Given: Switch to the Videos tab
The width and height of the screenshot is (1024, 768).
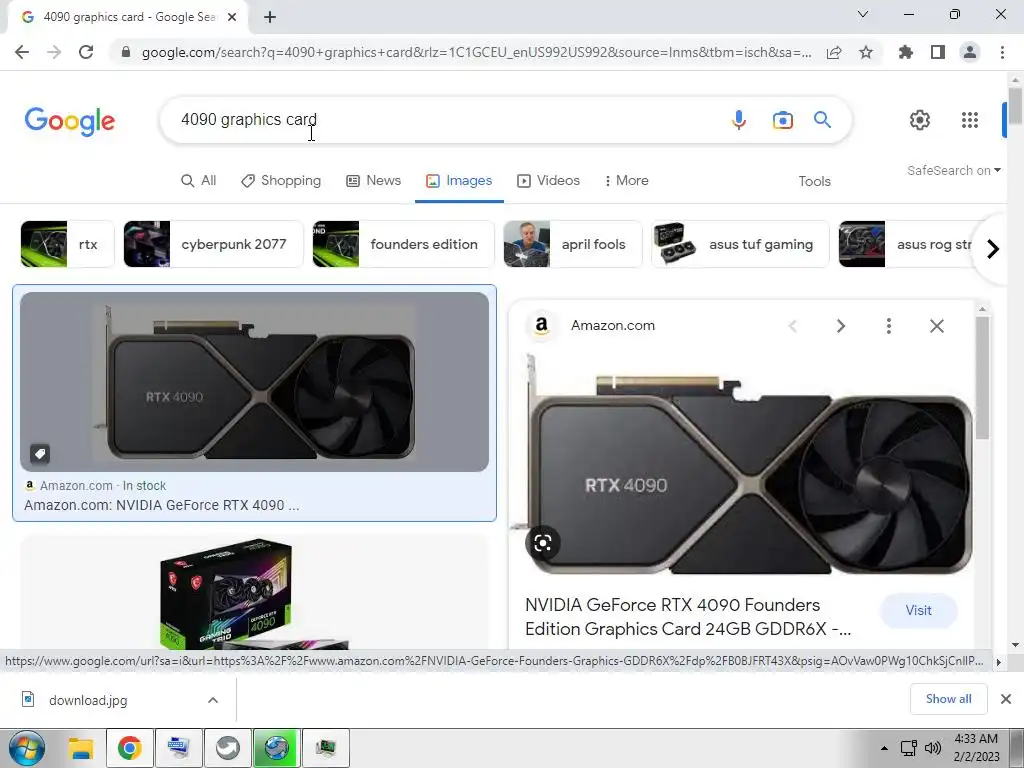Looking at the screenshot, I should [549, 181].
